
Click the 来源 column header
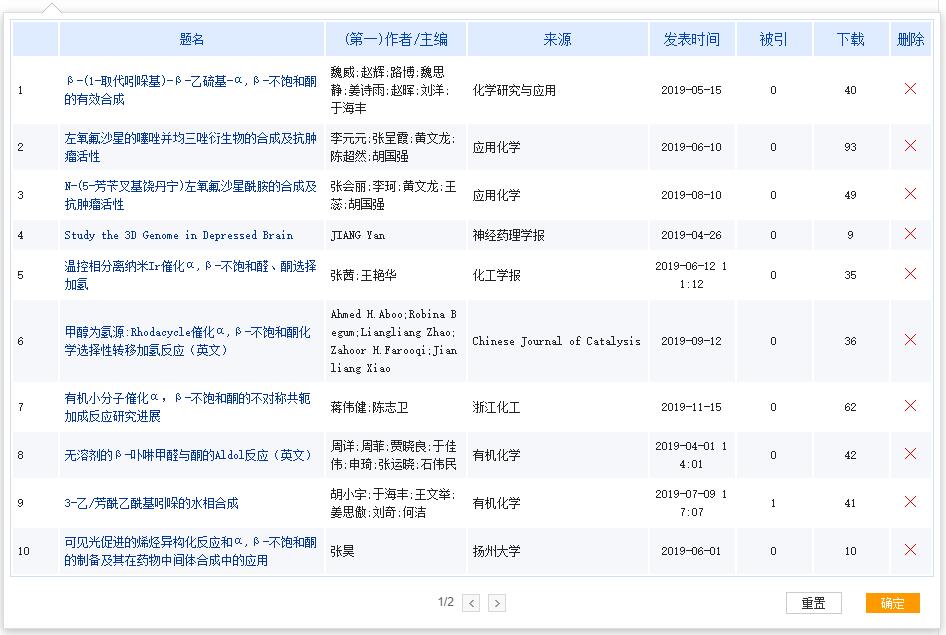point(557,39)
